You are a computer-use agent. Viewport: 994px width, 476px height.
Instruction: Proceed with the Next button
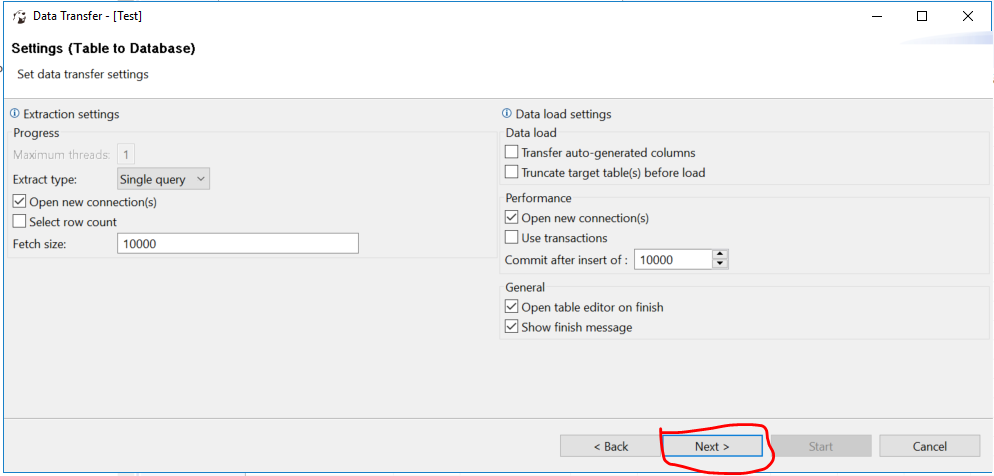point(712,446)
